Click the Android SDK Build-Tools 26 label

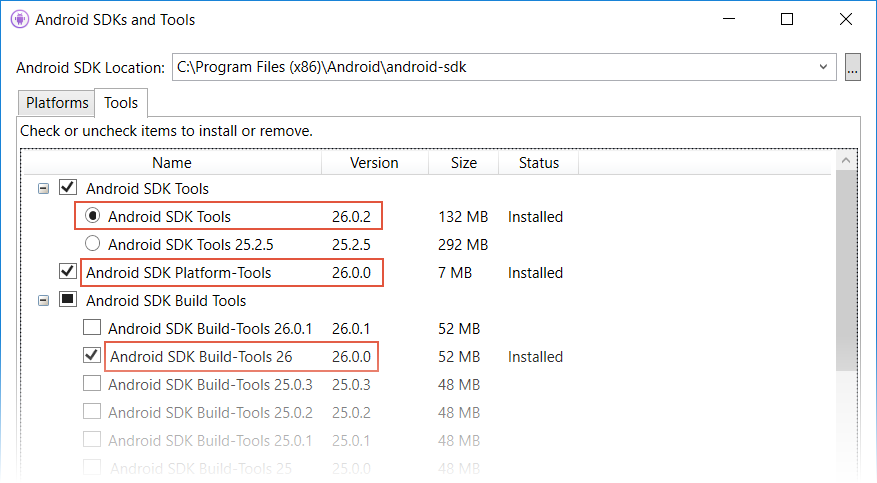(201, 357)
